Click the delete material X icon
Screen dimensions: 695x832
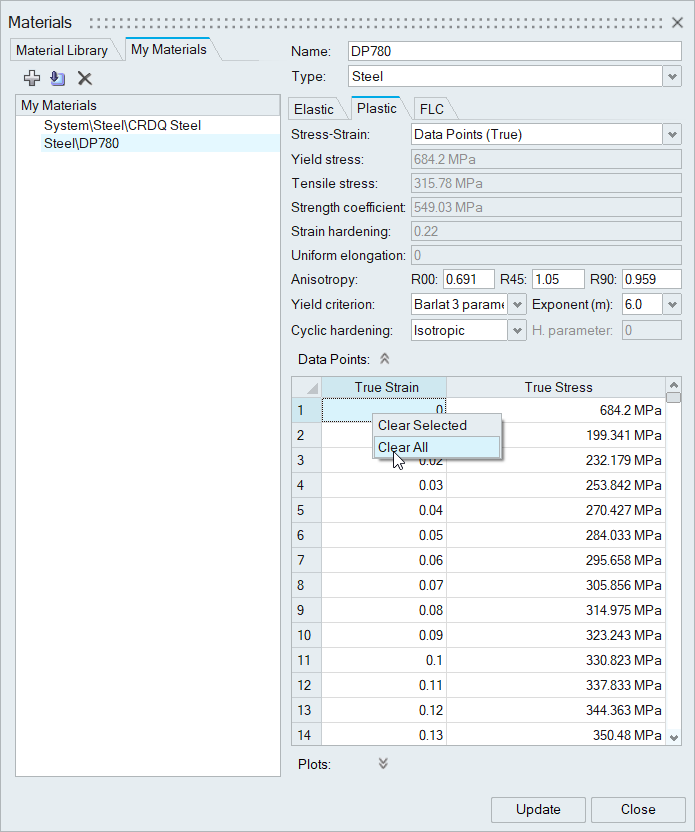pos(85,78)
